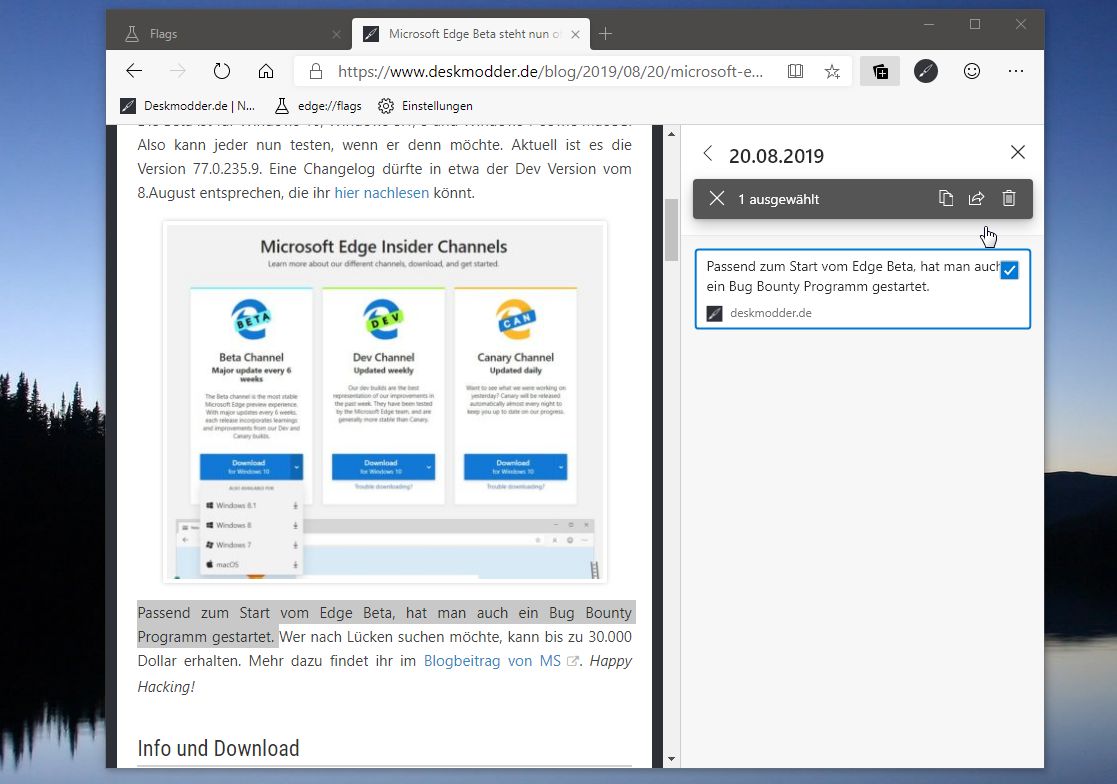Click the Windows 8.1 entry in image
1117x784 pixels.
251,505
